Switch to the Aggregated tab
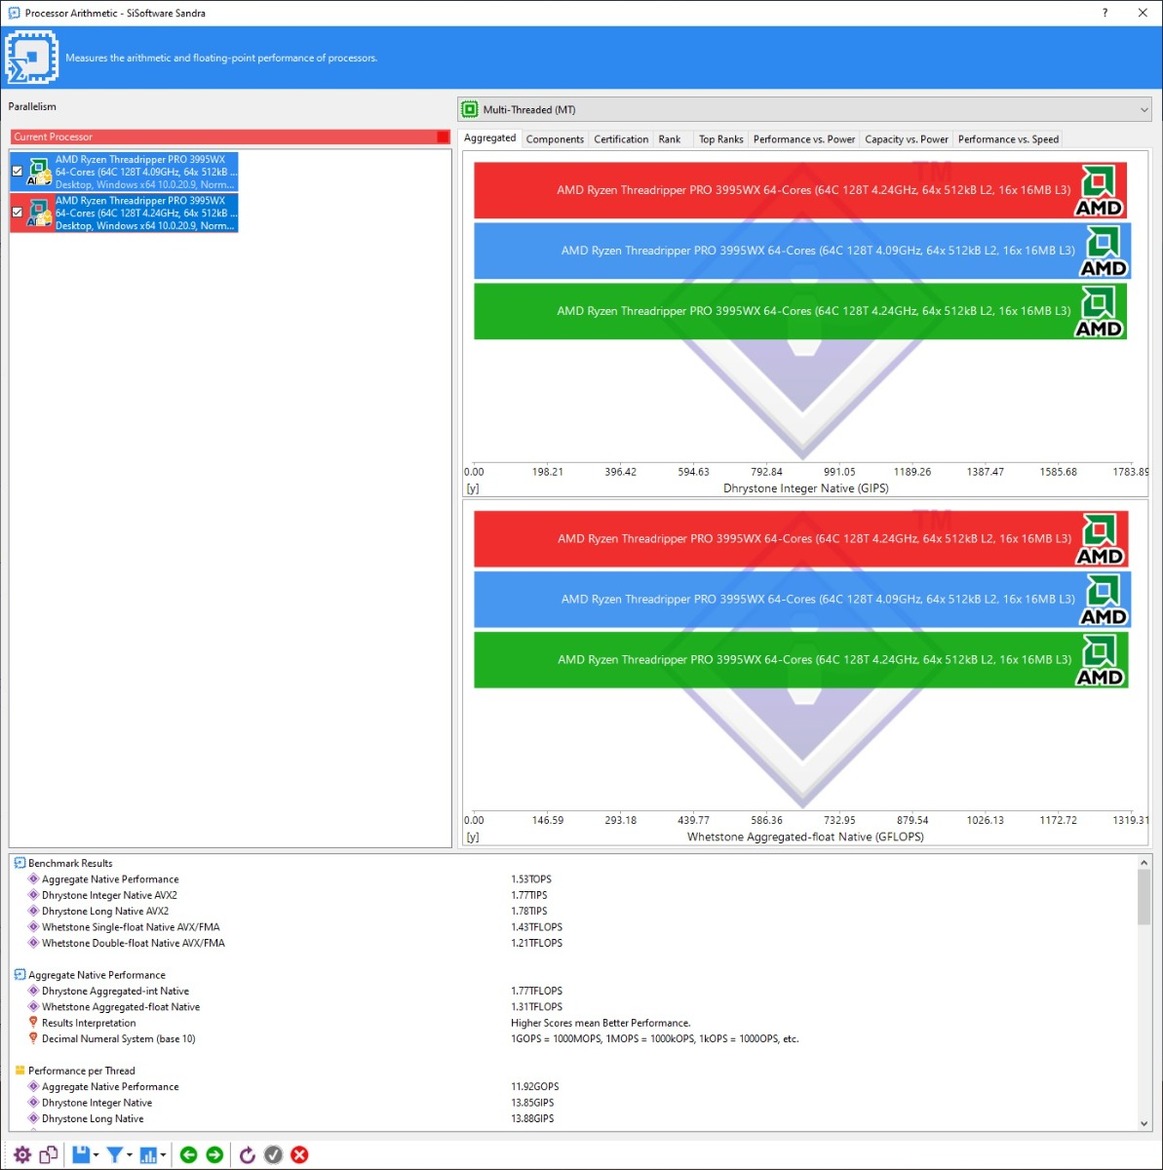This screenshot has width=1163, height=1170. click(489, 138)
